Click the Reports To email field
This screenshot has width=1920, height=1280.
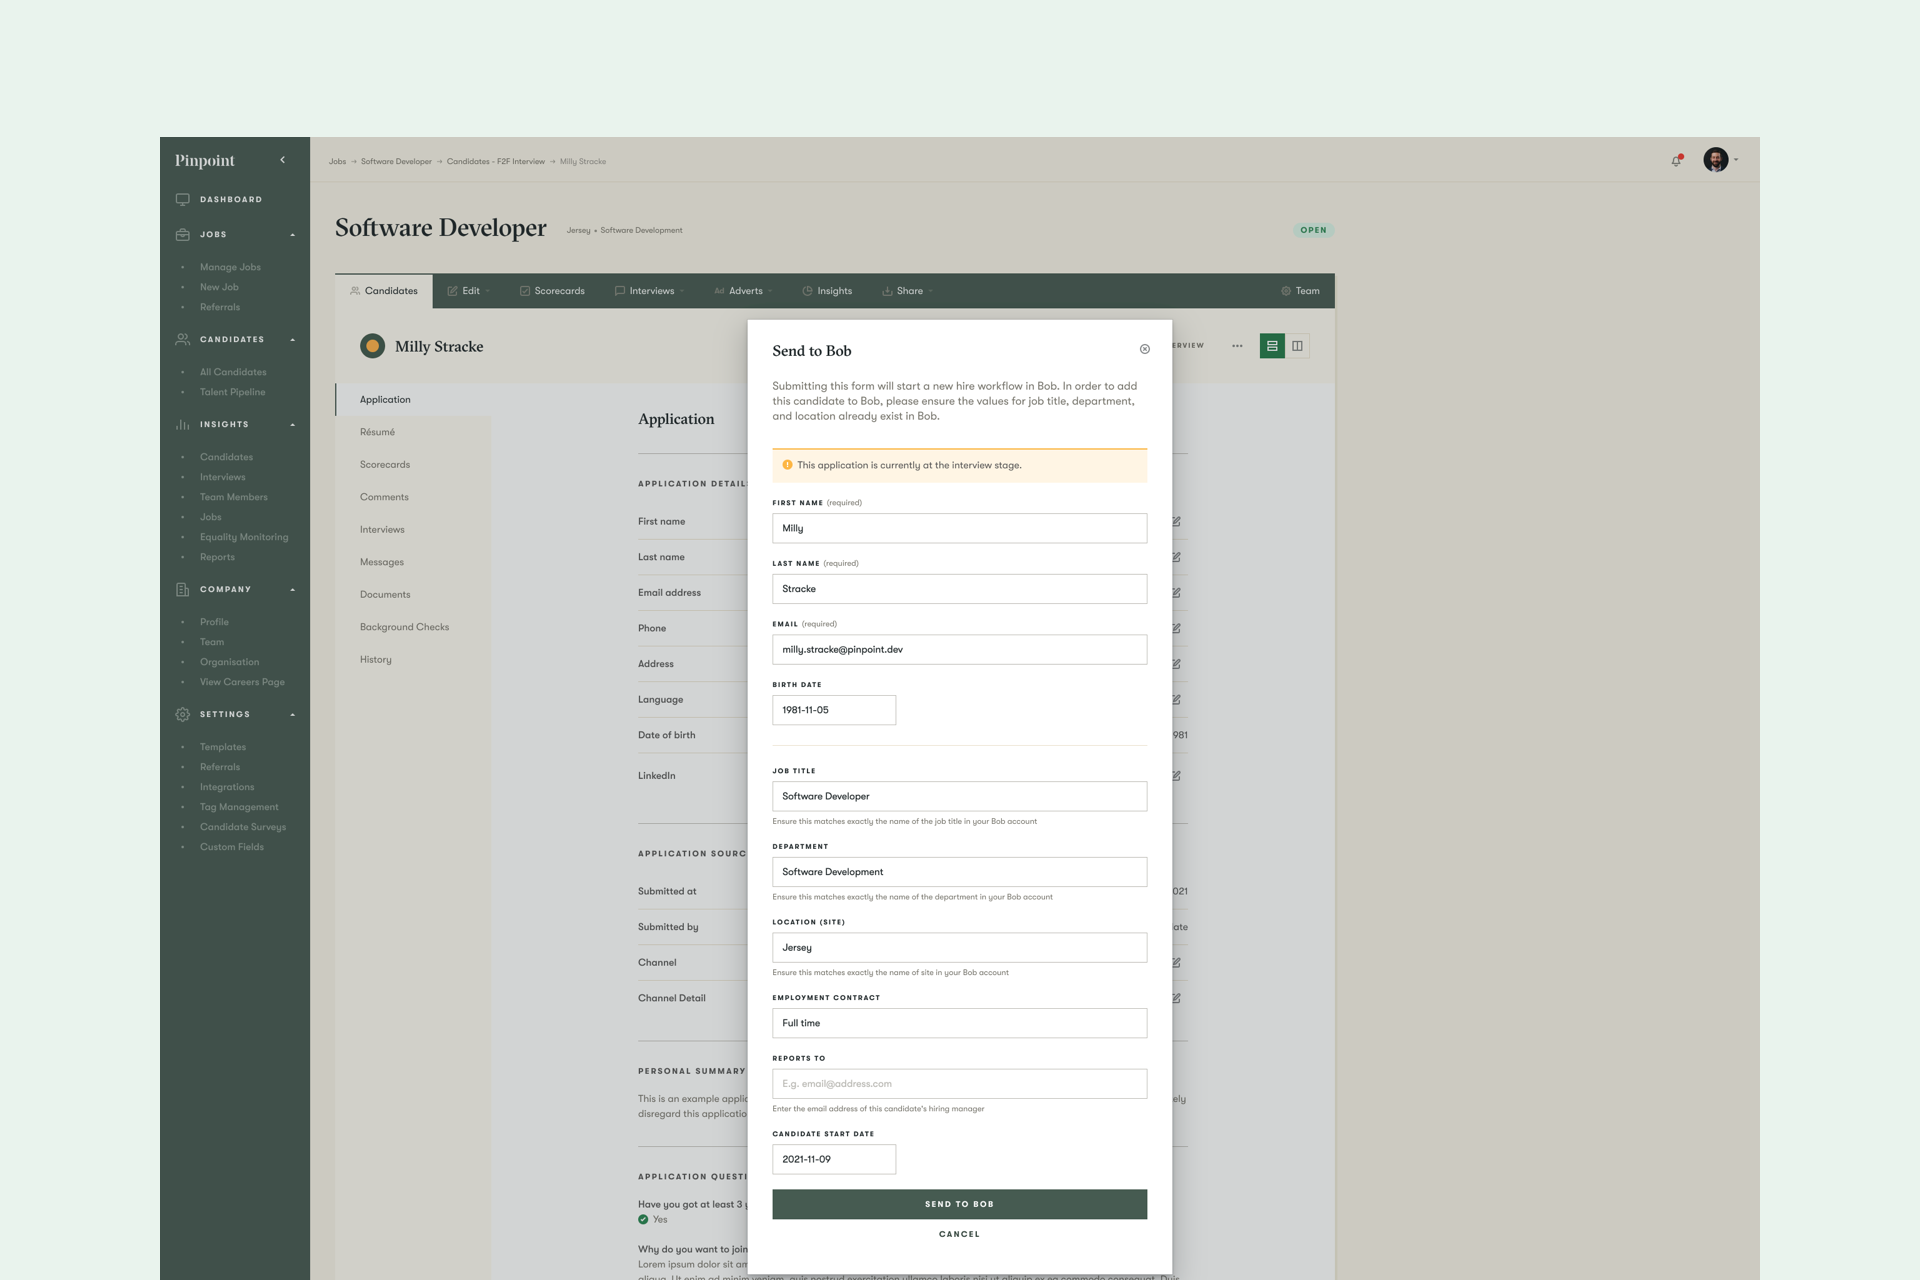pos(959,1083)
